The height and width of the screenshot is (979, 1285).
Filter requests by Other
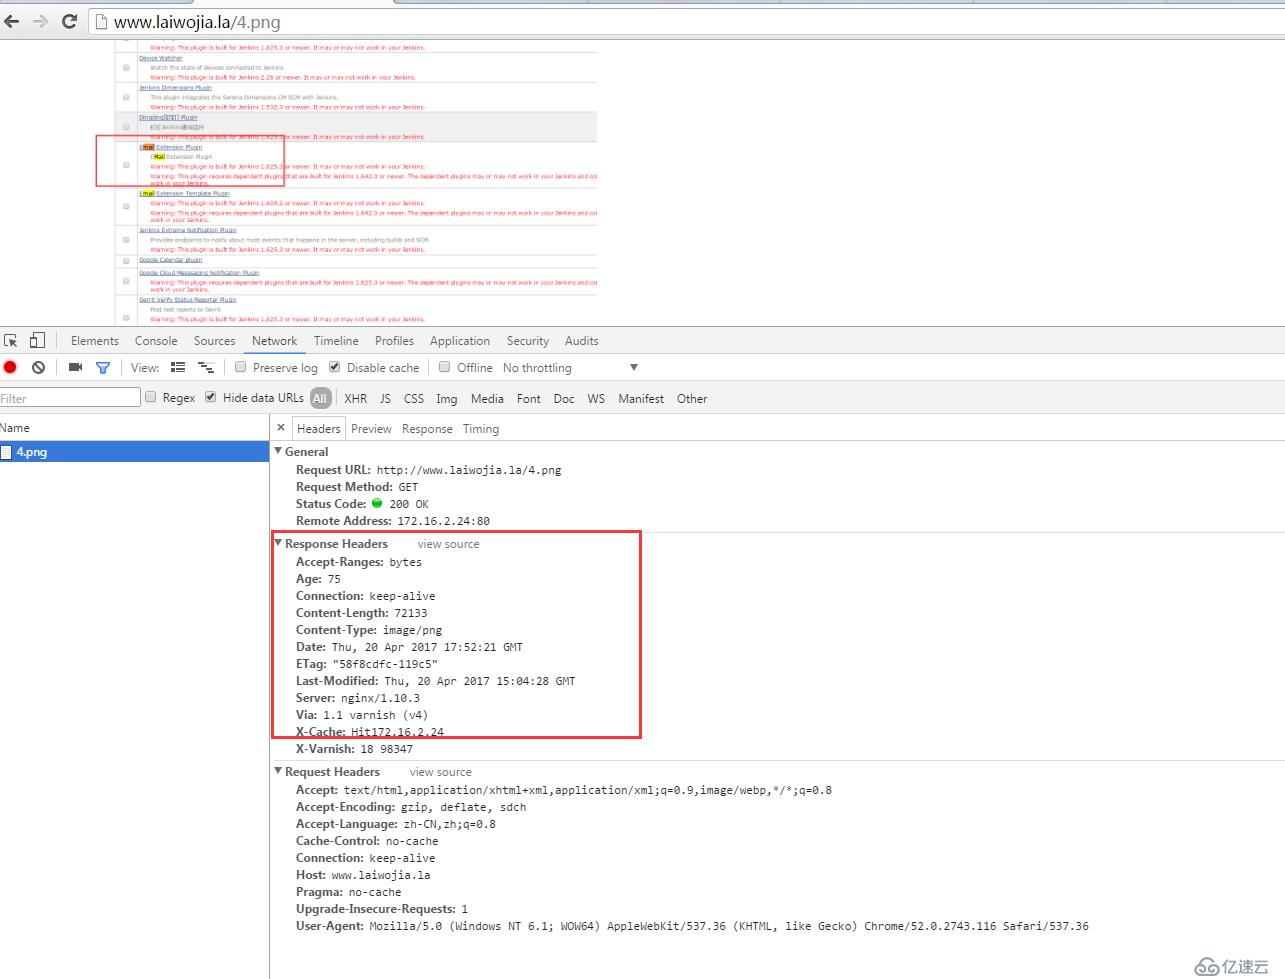692,398
